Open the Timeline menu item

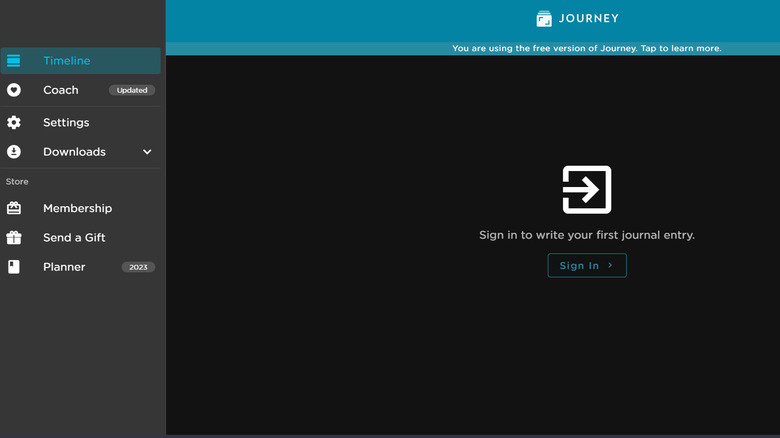[81, 61]
